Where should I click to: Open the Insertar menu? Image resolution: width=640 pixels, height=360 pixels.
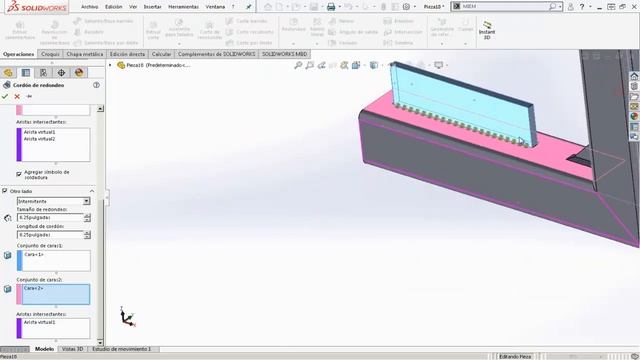tap(152, 7)
